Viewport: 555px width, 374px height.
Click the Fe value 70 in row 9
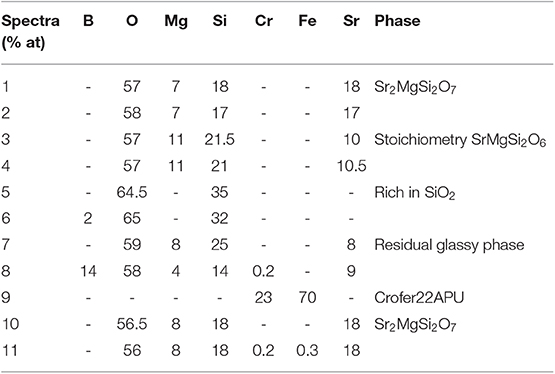[307, 298]
